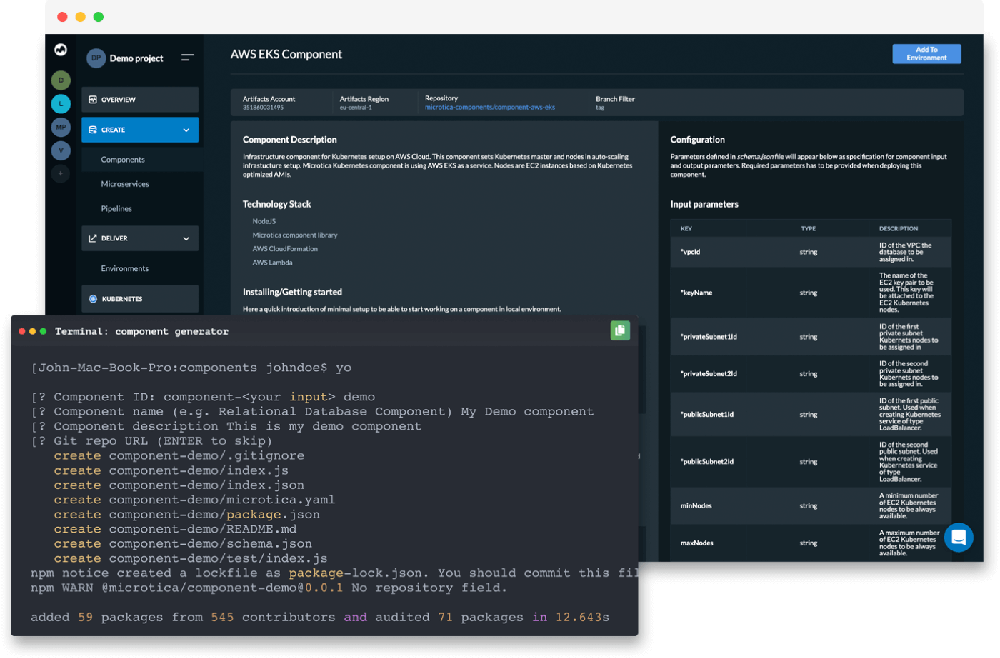Click the 'minNodes' parameter key
Viewport: 1000px width, 658px height.
point(696,506)
